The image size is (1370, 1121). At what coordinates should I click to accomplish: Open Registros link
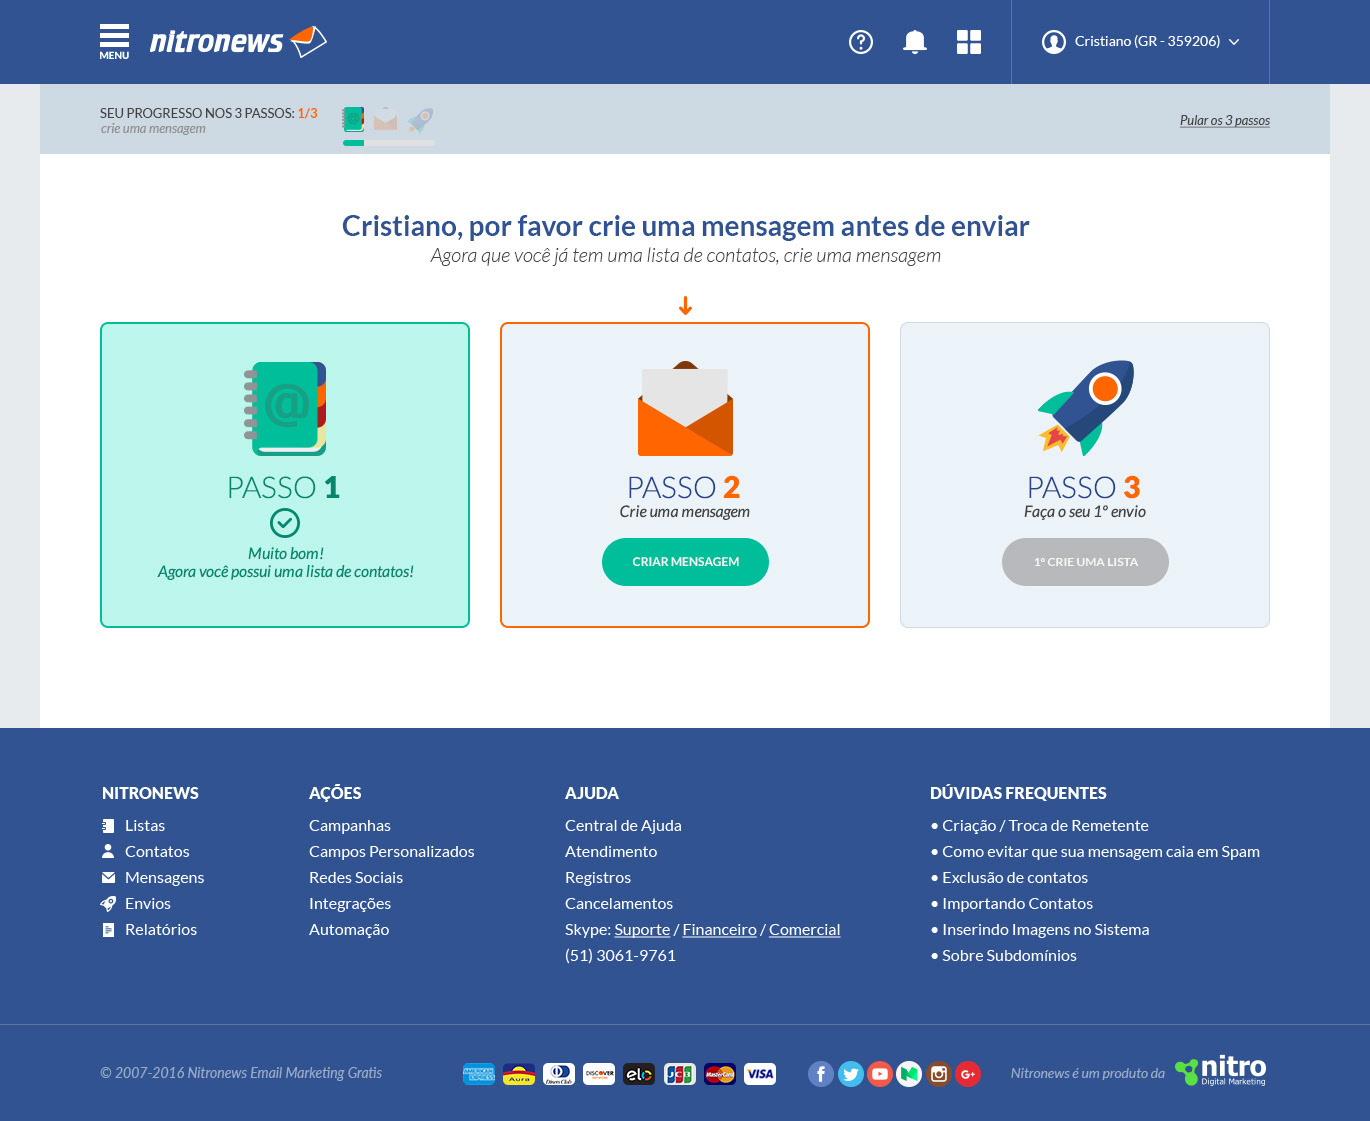(598, 878)
